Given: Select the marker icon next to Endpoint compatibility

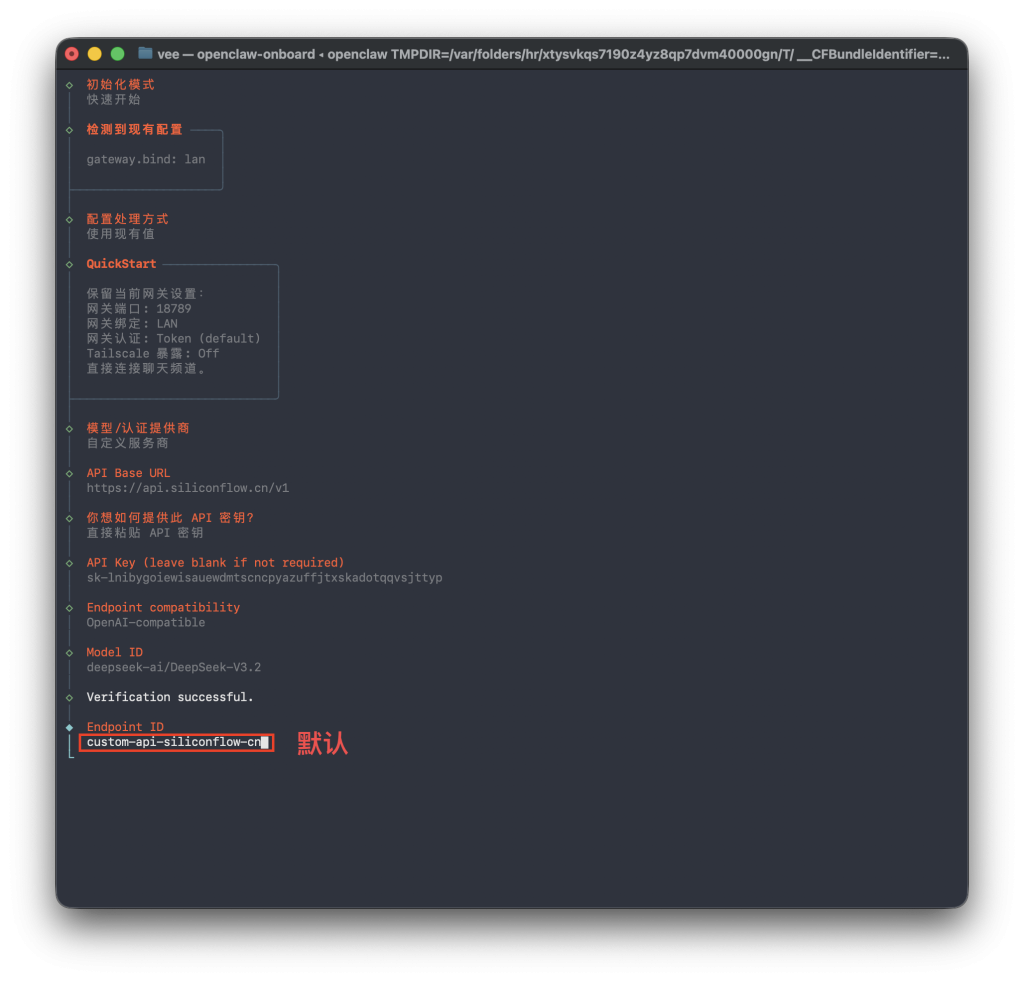Looking at the screenshot, I should point(68,607).
